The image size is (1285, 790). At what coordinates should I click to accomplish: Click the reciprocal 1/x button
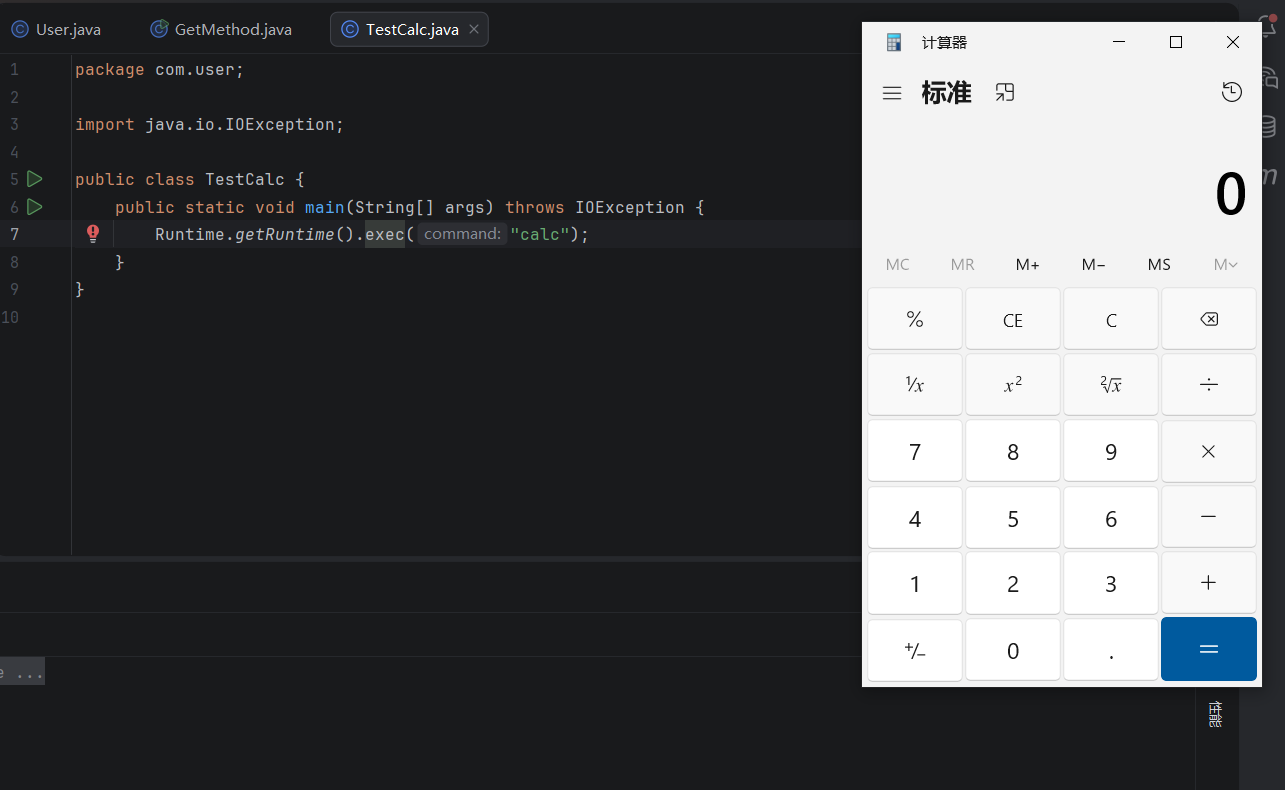pos(914,385)
